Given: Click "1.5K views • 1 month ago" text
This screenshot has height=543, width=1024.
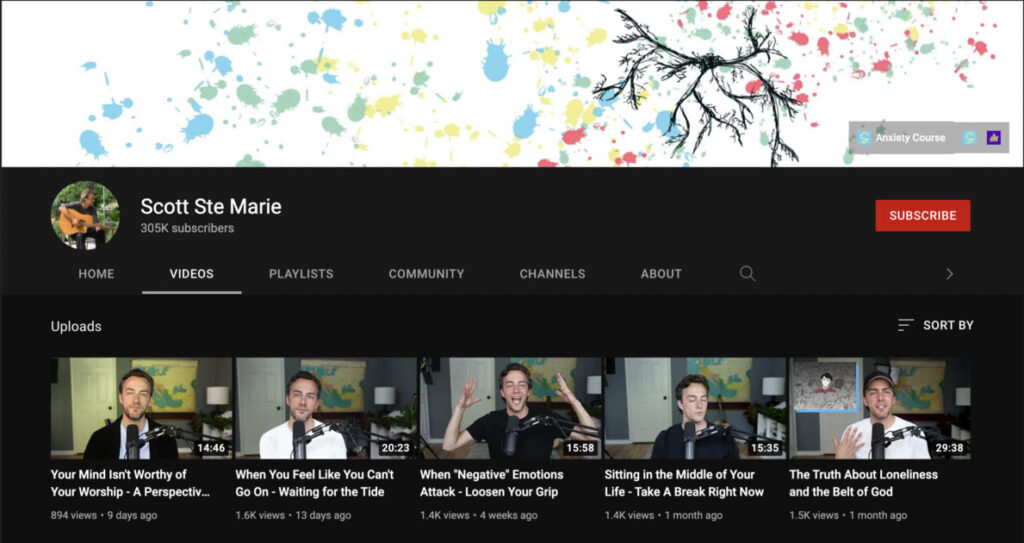Looking at the screenshot, I should 848,515.
